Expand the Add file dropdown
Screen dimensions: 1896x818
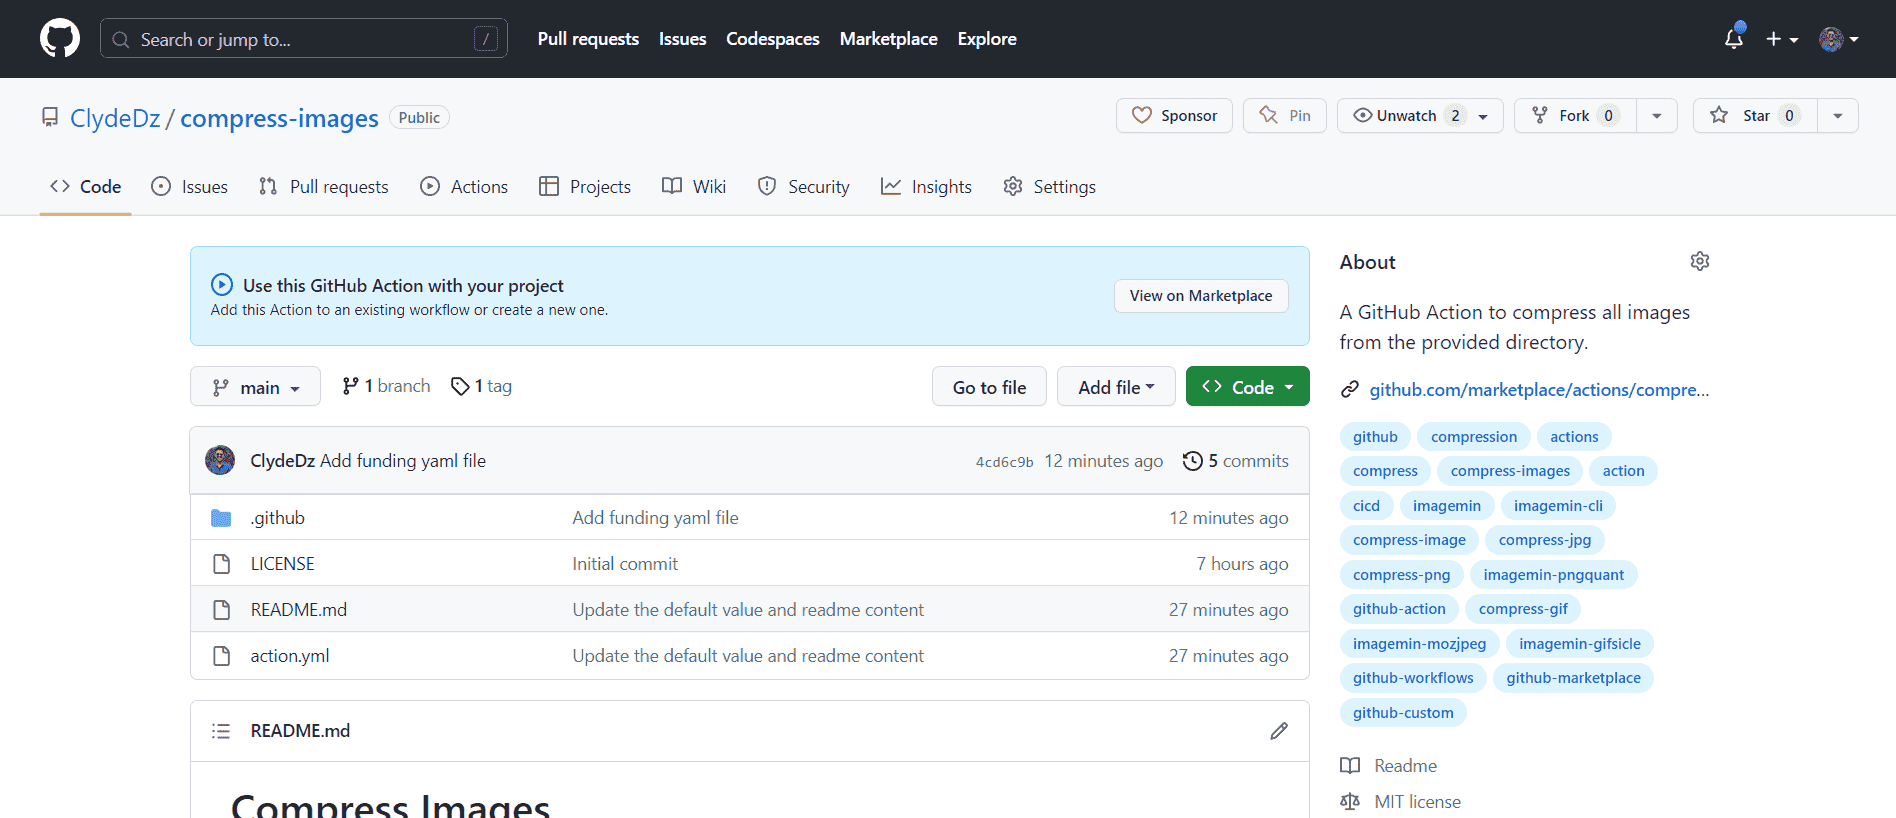(1116, 387)
